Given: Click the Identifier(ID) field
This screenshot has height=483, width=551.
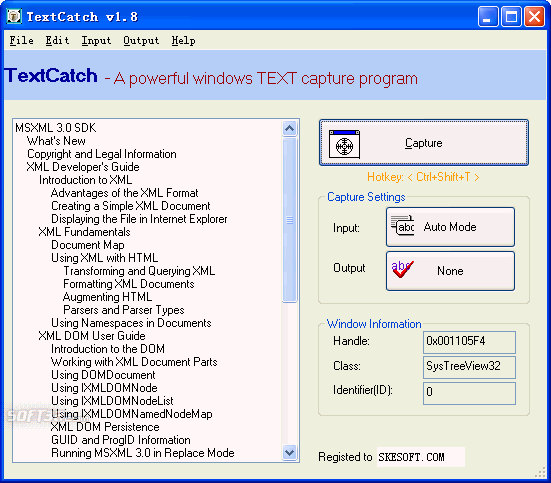Looking at the screenshot, I should click(x=469, y=393).
